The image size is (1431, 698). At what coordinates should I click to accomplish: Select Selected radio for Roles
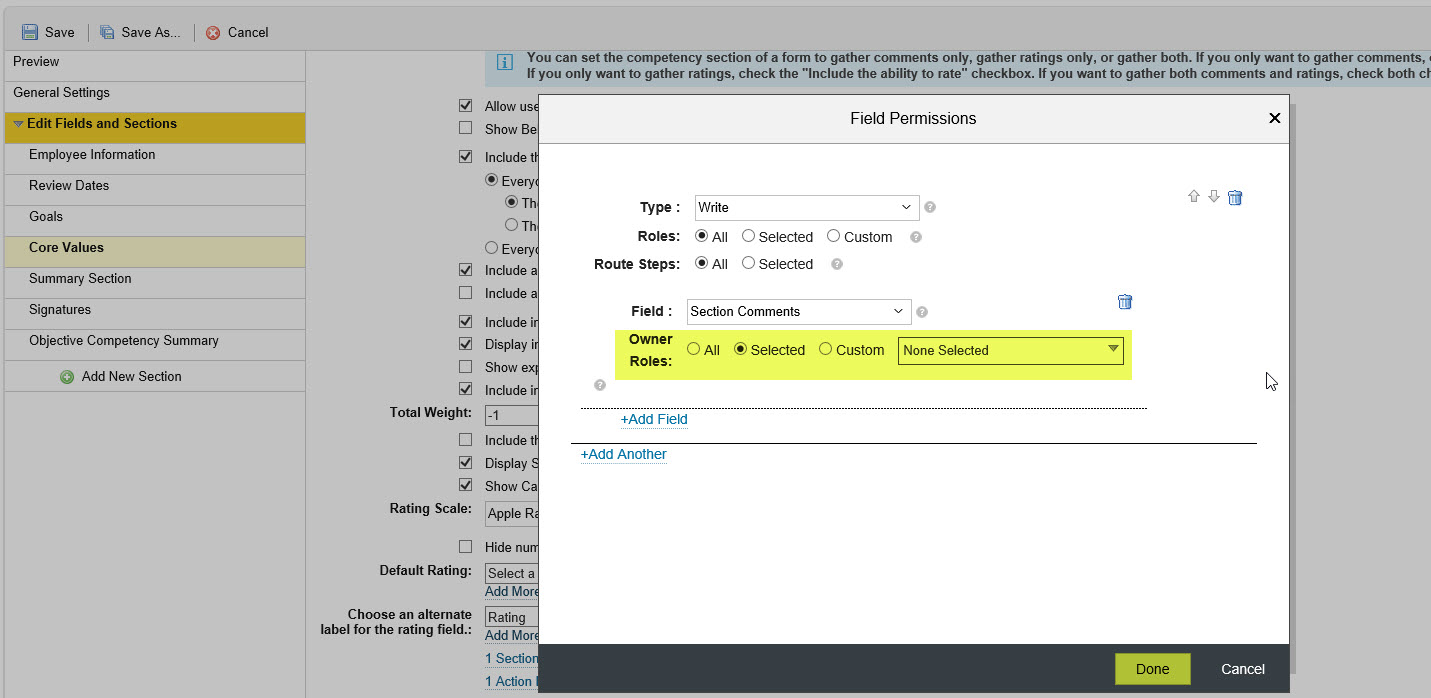pyautogui.click(x=748, y=236)
